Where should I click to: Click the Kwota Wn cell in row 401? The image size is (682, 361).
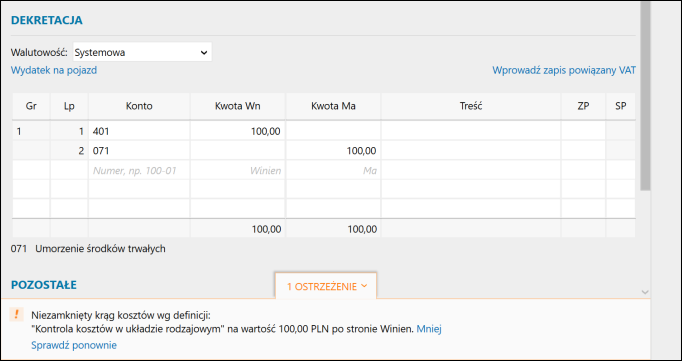pos(238,130)
